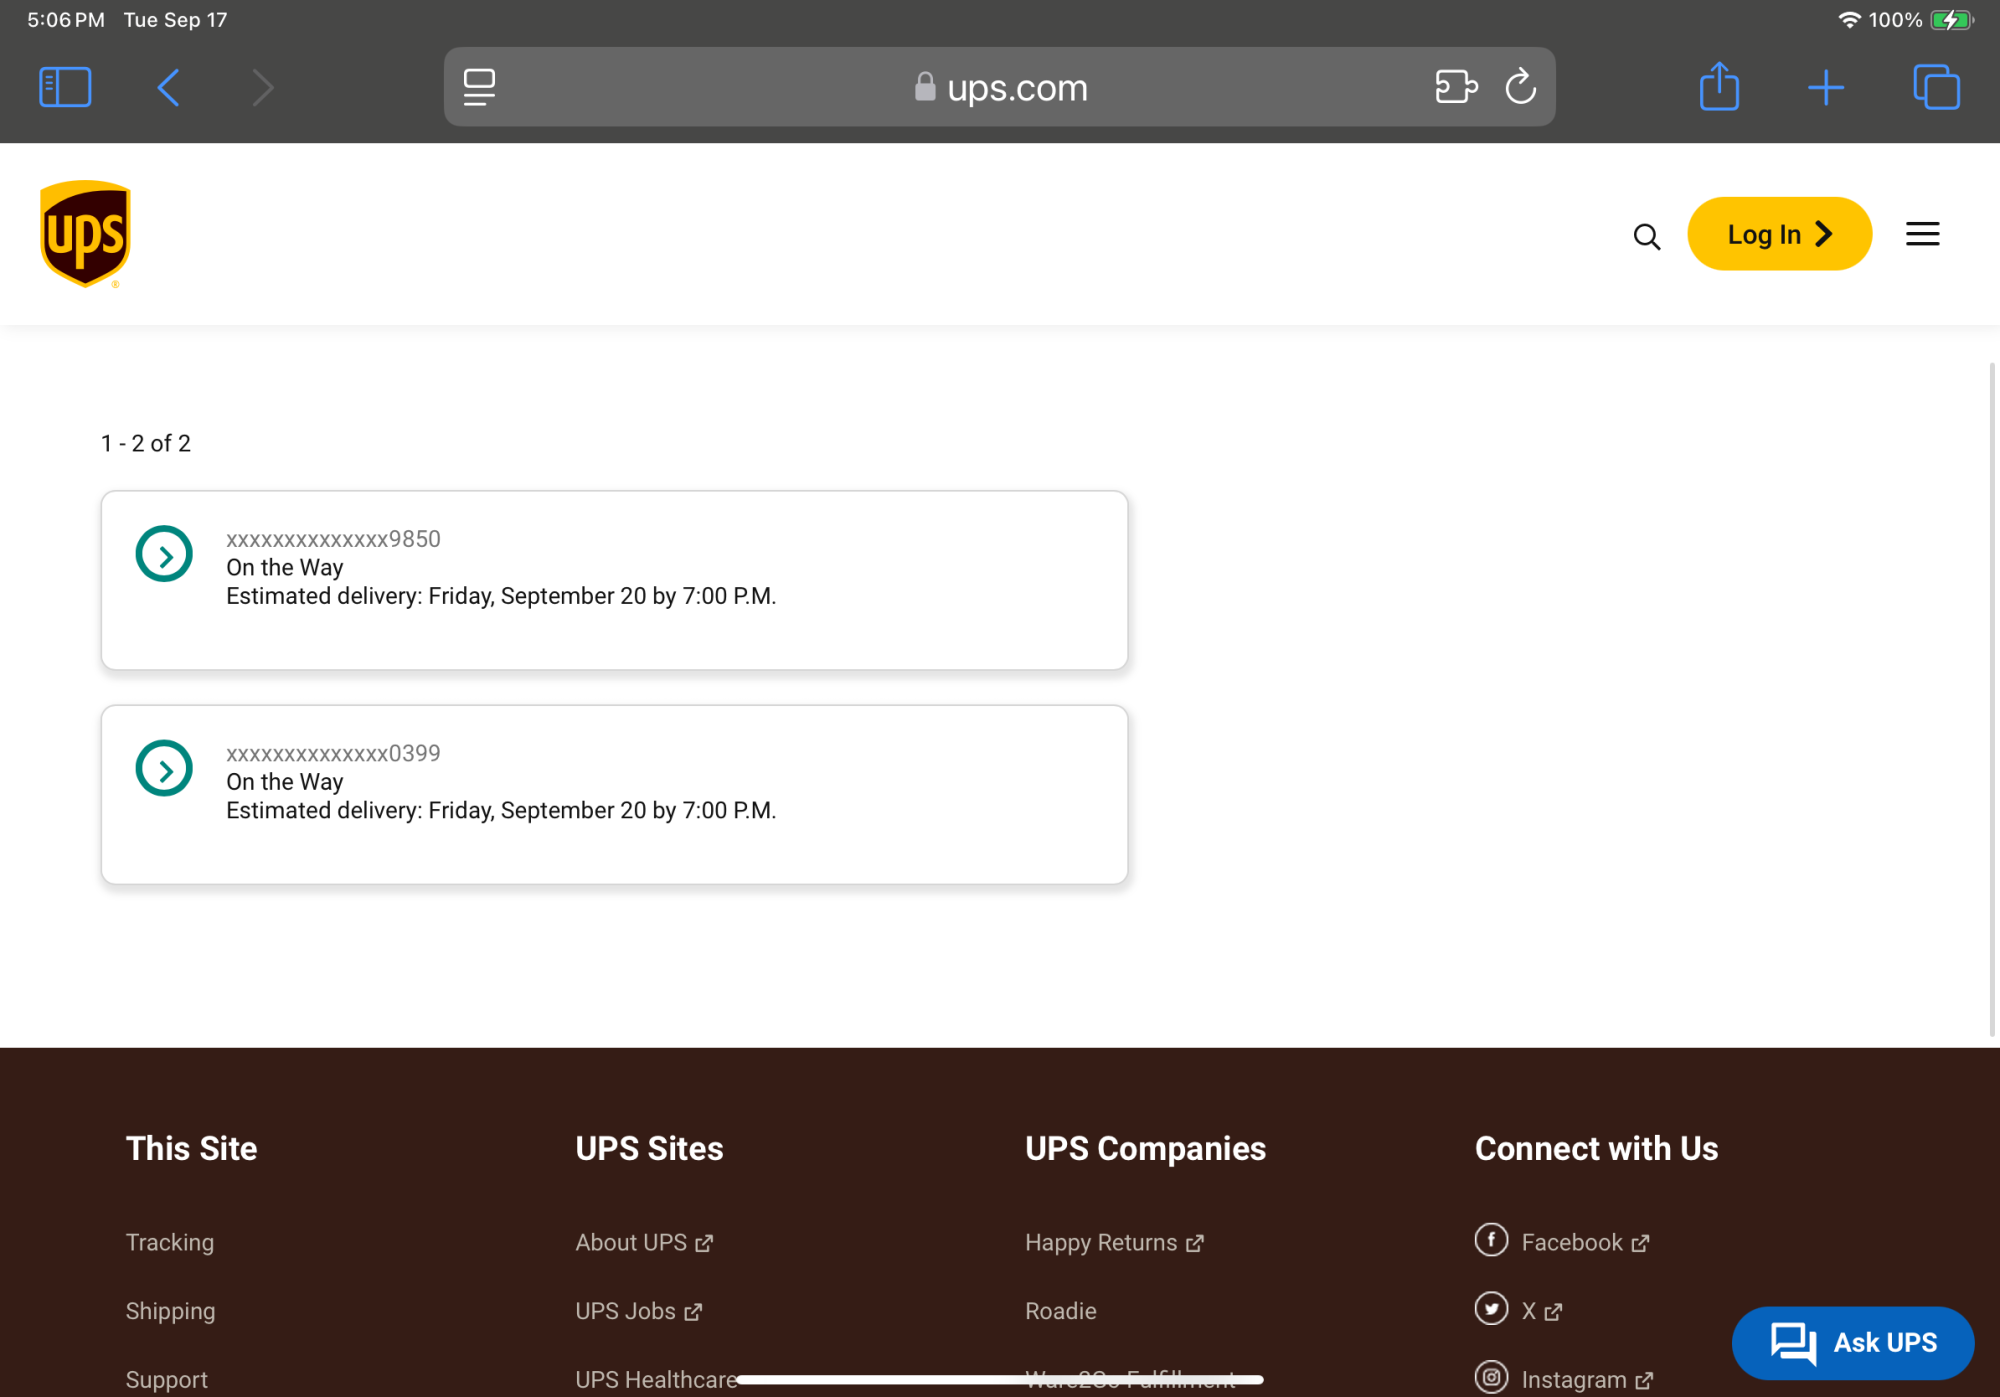Open the Facebook social link
2000x1397 pixels.
[1572, 1242]
